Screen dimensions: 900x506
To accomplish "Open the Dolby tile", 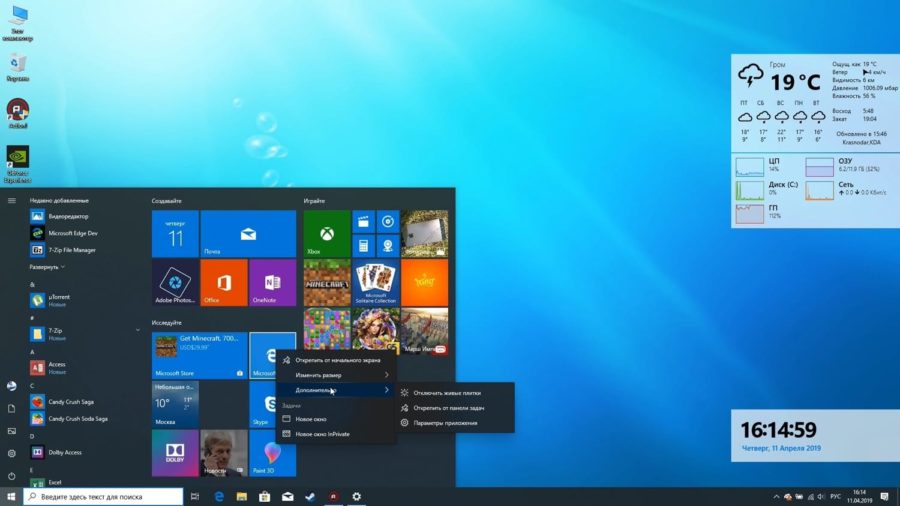I will 175,453.
